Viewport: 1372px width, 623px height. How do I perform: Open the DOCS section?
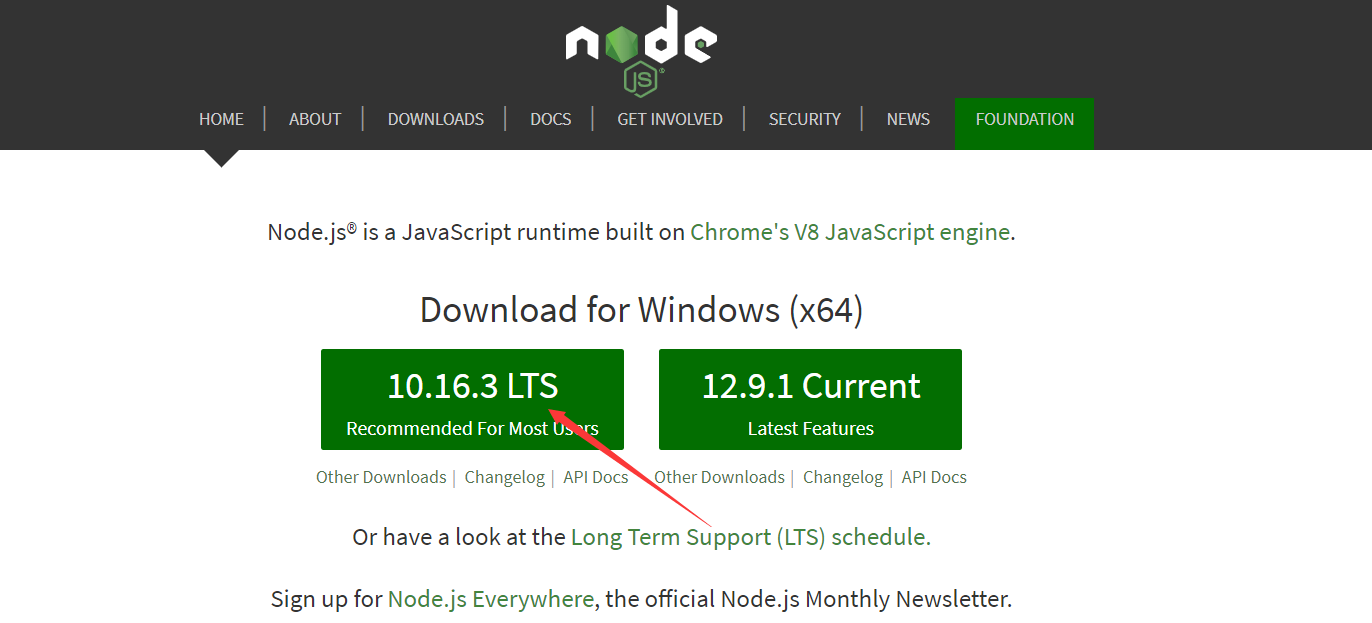pos(551,119)
